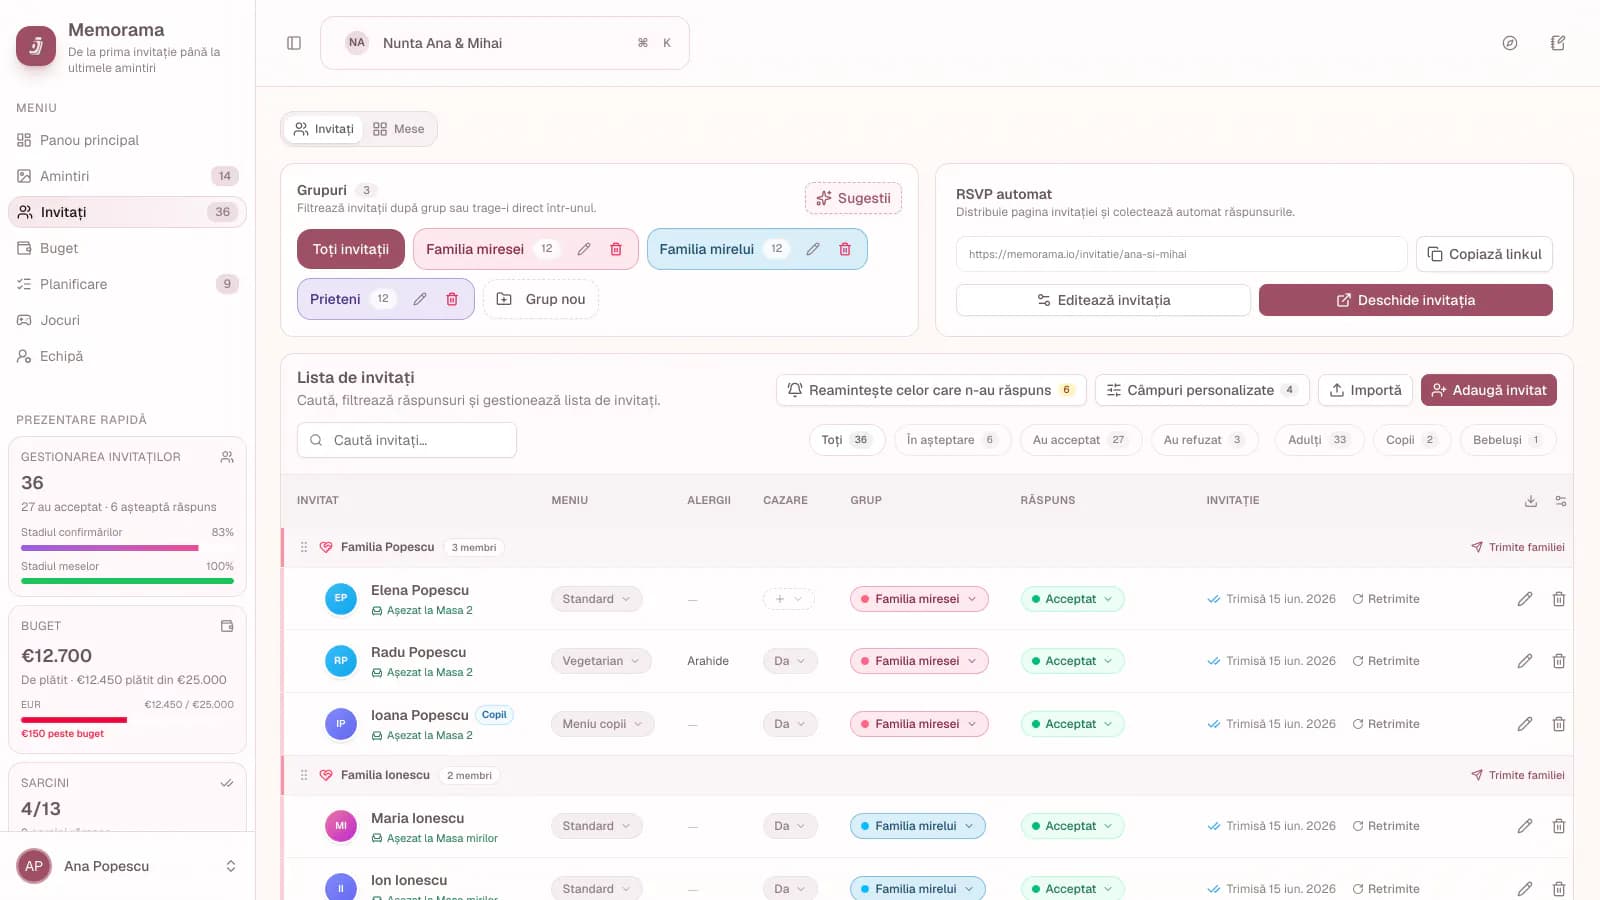This screenshot has width=1600, height=900.
Task: Focus the Caută invitați search field
Action: pyautogui.click(x=407, y=440)
